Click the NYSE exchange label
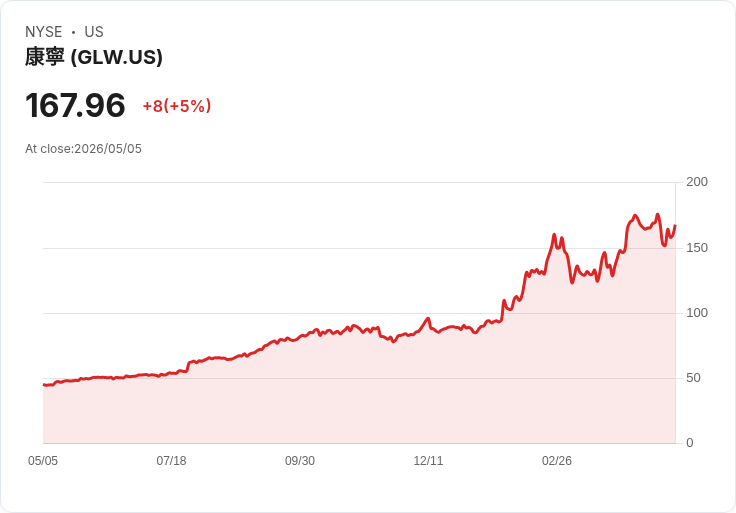This screenshot has height=513, width=736. 44,32
